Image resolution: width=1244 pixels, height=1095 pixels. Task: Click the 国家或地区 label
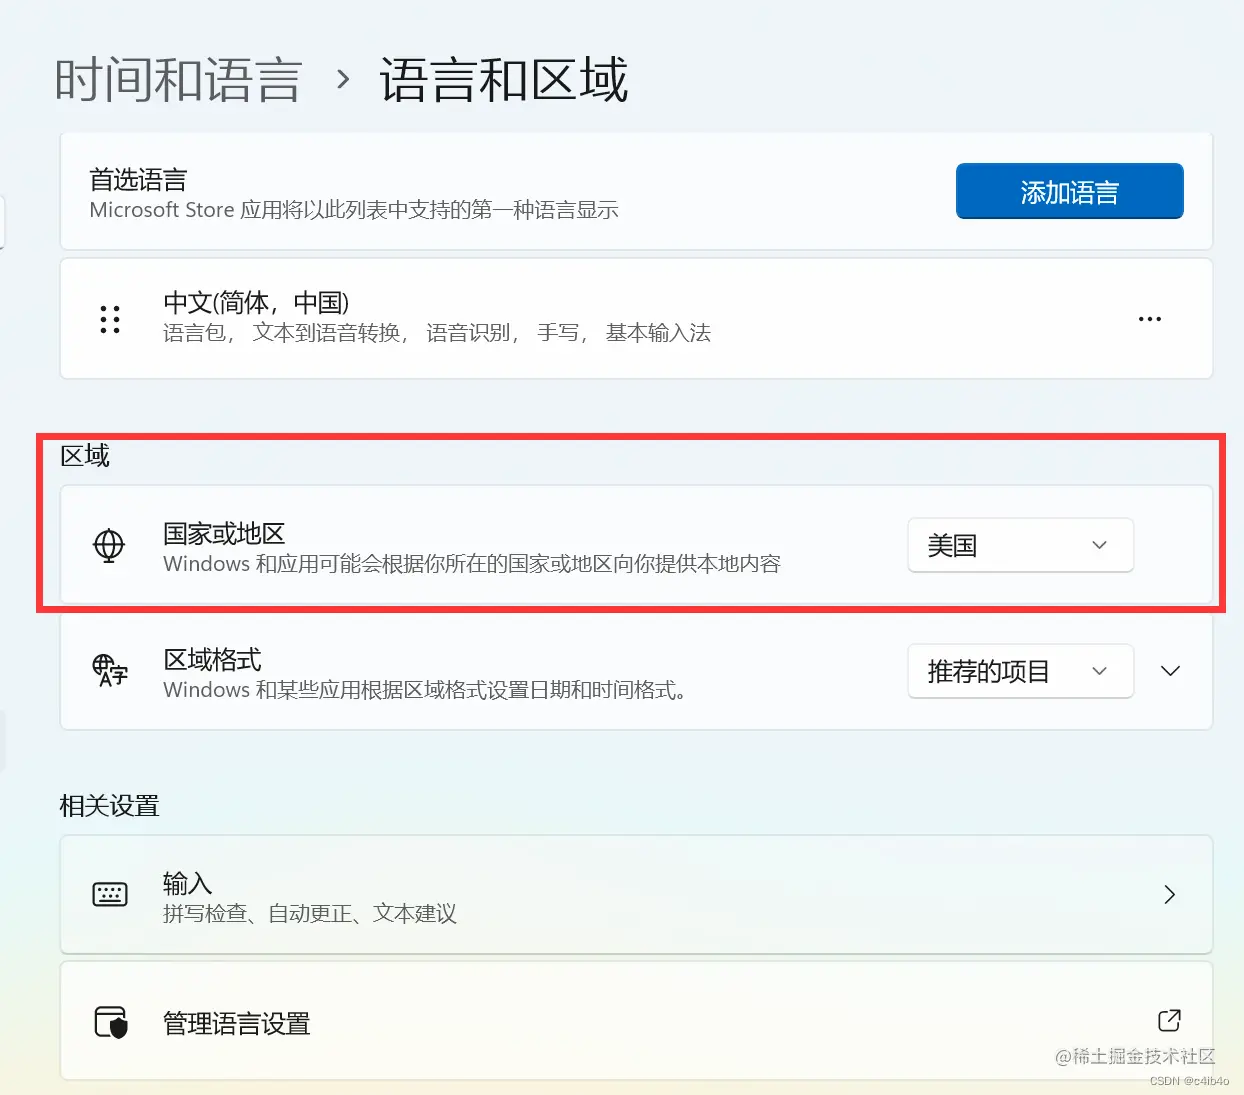[x=224, y=533]
